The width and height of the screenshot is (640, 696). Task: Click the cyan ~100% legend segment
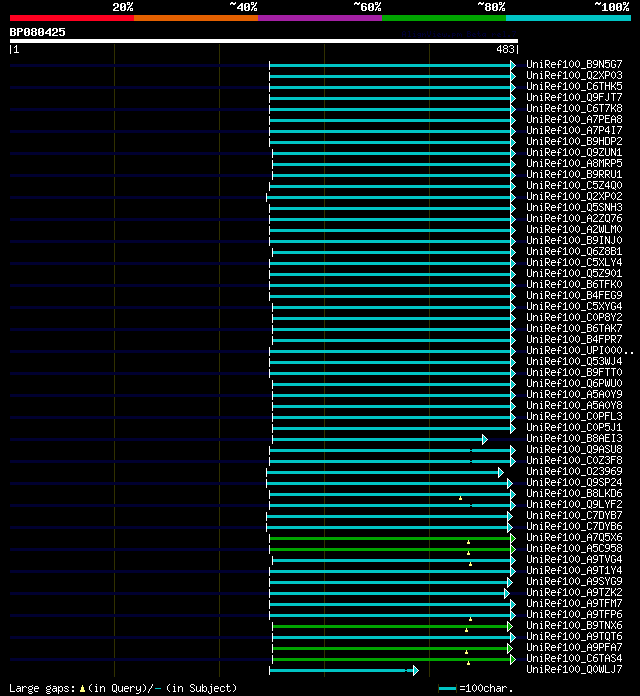pyautogui.click(x=569, y=18)
